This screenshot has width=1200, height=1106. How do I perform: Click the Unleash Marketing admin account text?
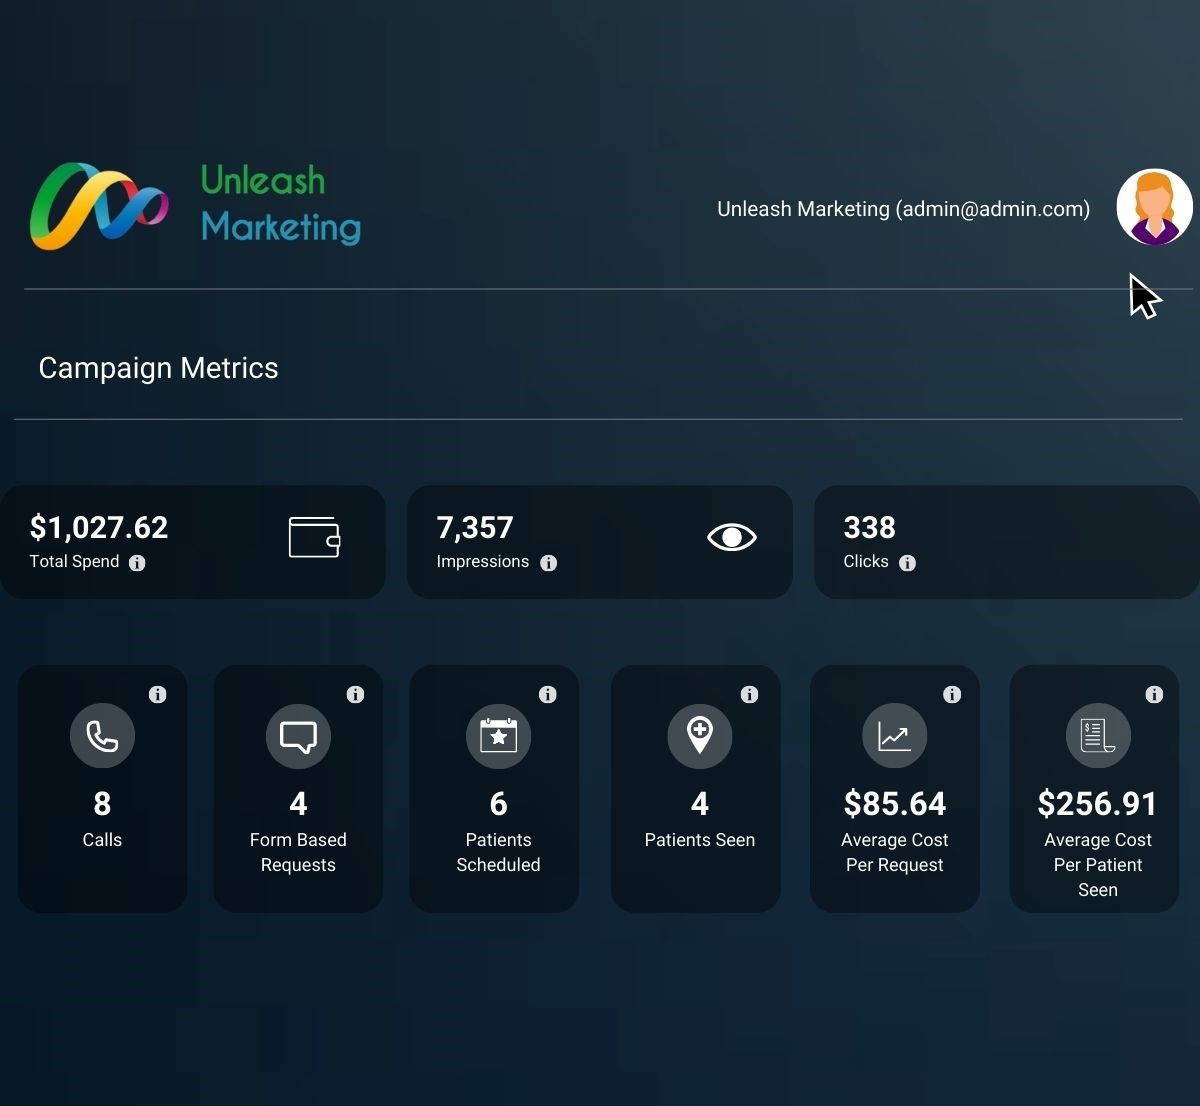point(903,209)
